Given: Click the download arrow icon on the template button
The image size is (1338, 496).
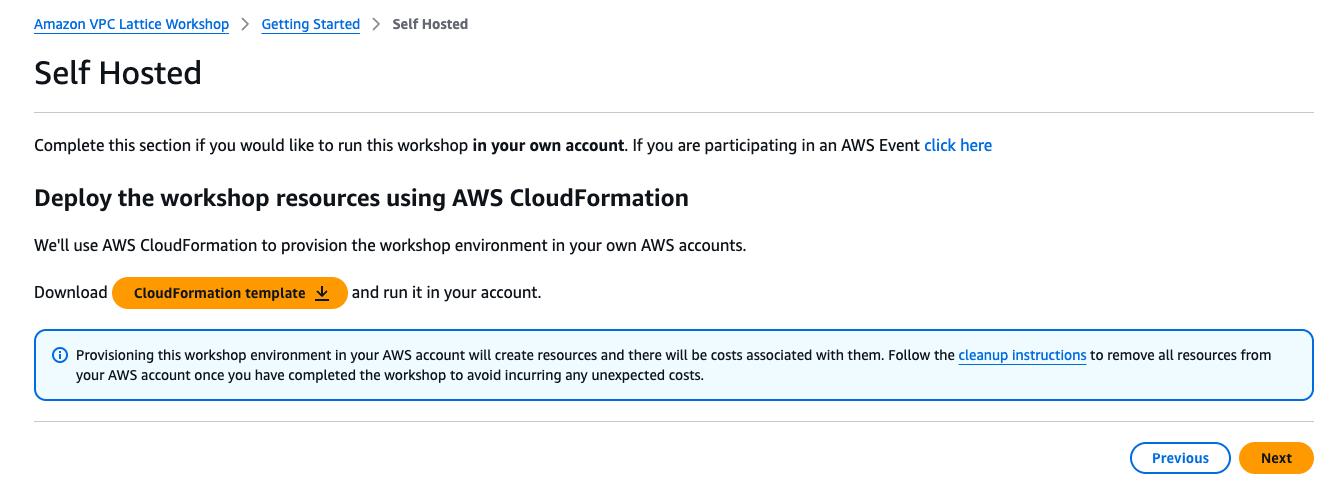Looking at the screenshot, I should click(322, 293).
